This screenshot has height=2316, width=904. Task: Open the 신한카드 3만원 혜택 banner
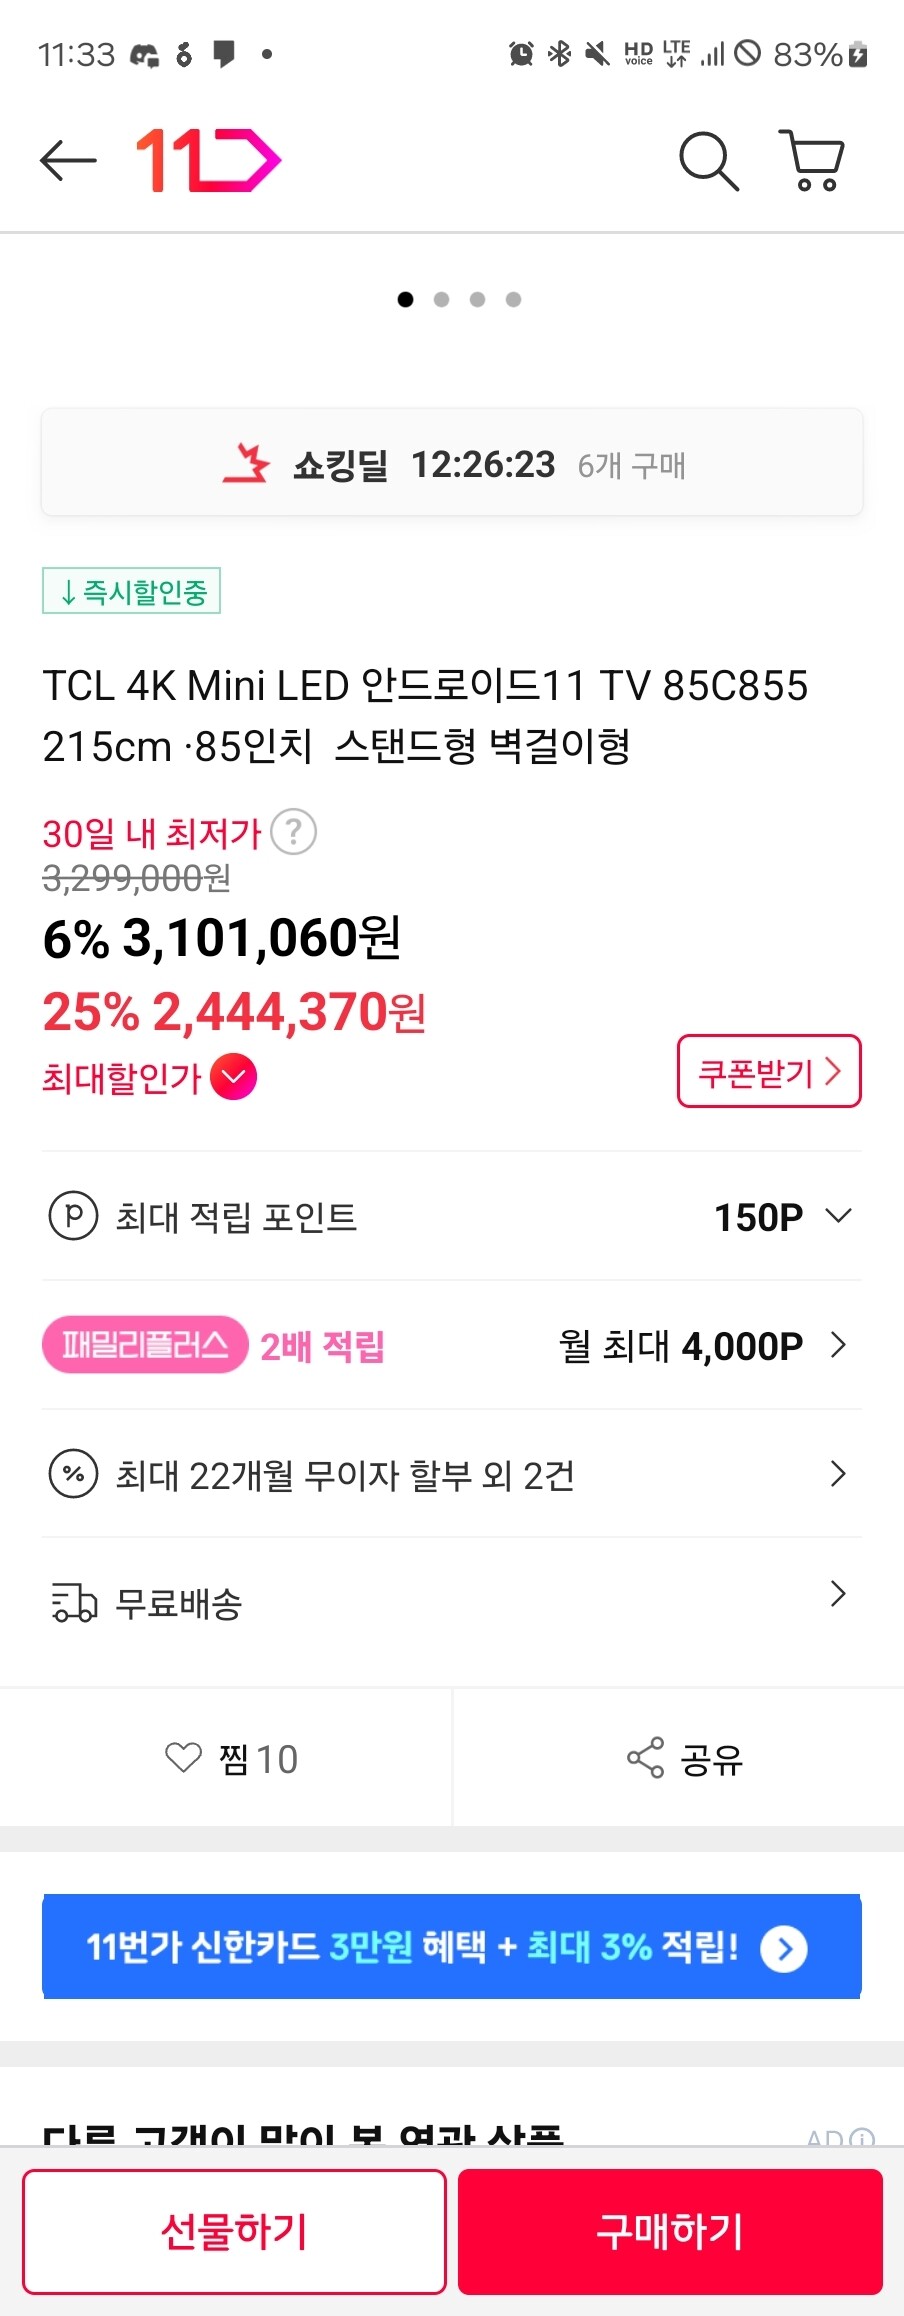(452, 1947)
